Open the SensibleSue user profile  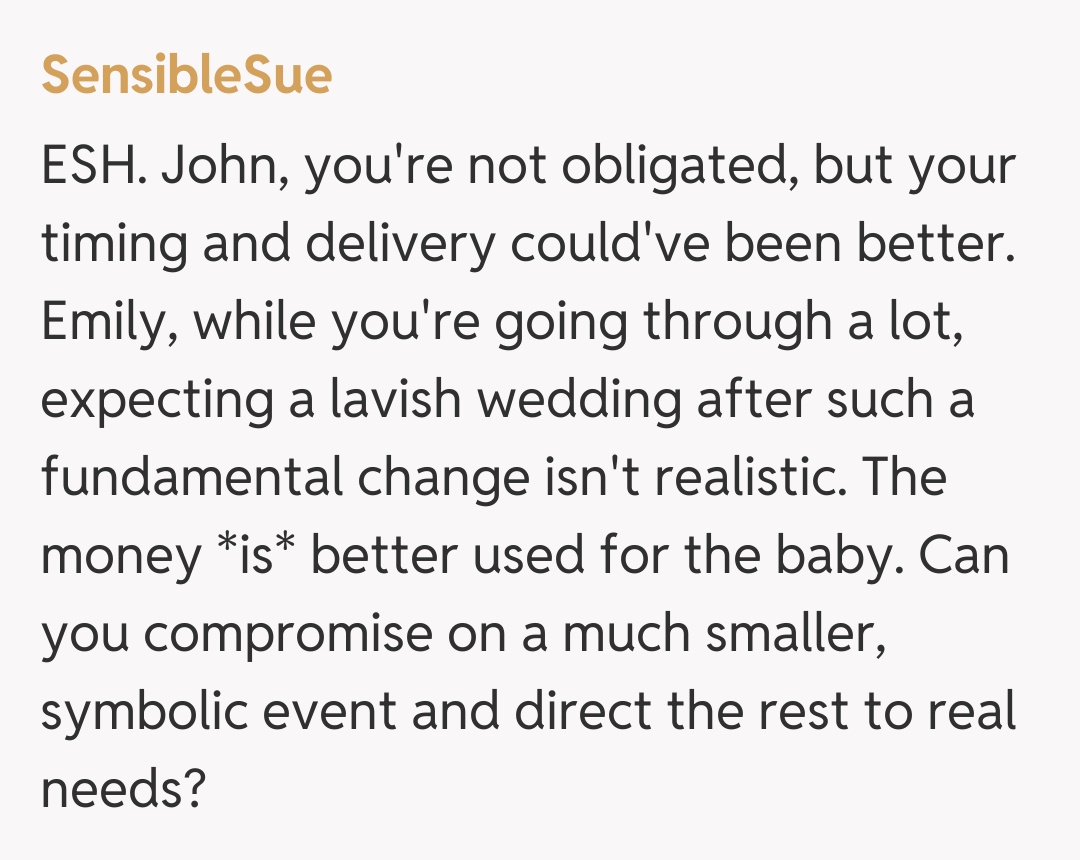(x=186, y=75)
